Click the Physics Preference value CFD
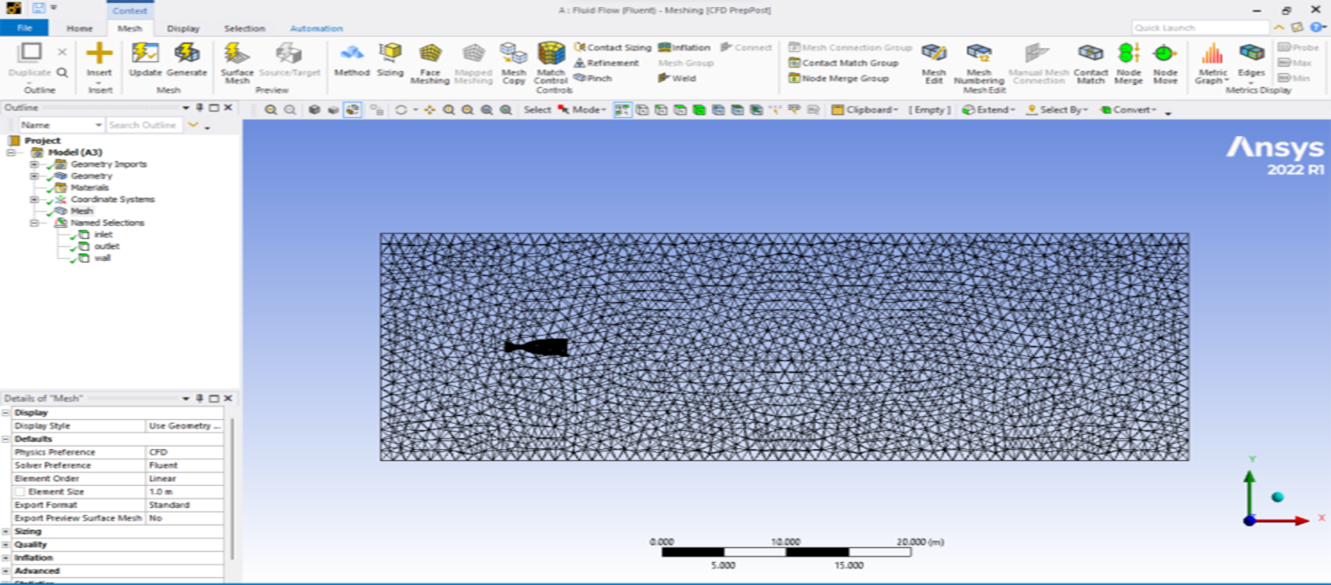Screen dimensions: 1331x585 [x=185, y=452]
